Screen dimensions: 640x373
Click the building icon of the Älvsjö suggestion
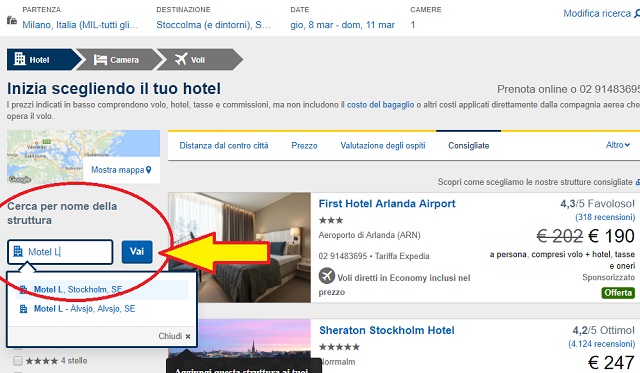tap(24, 309)
